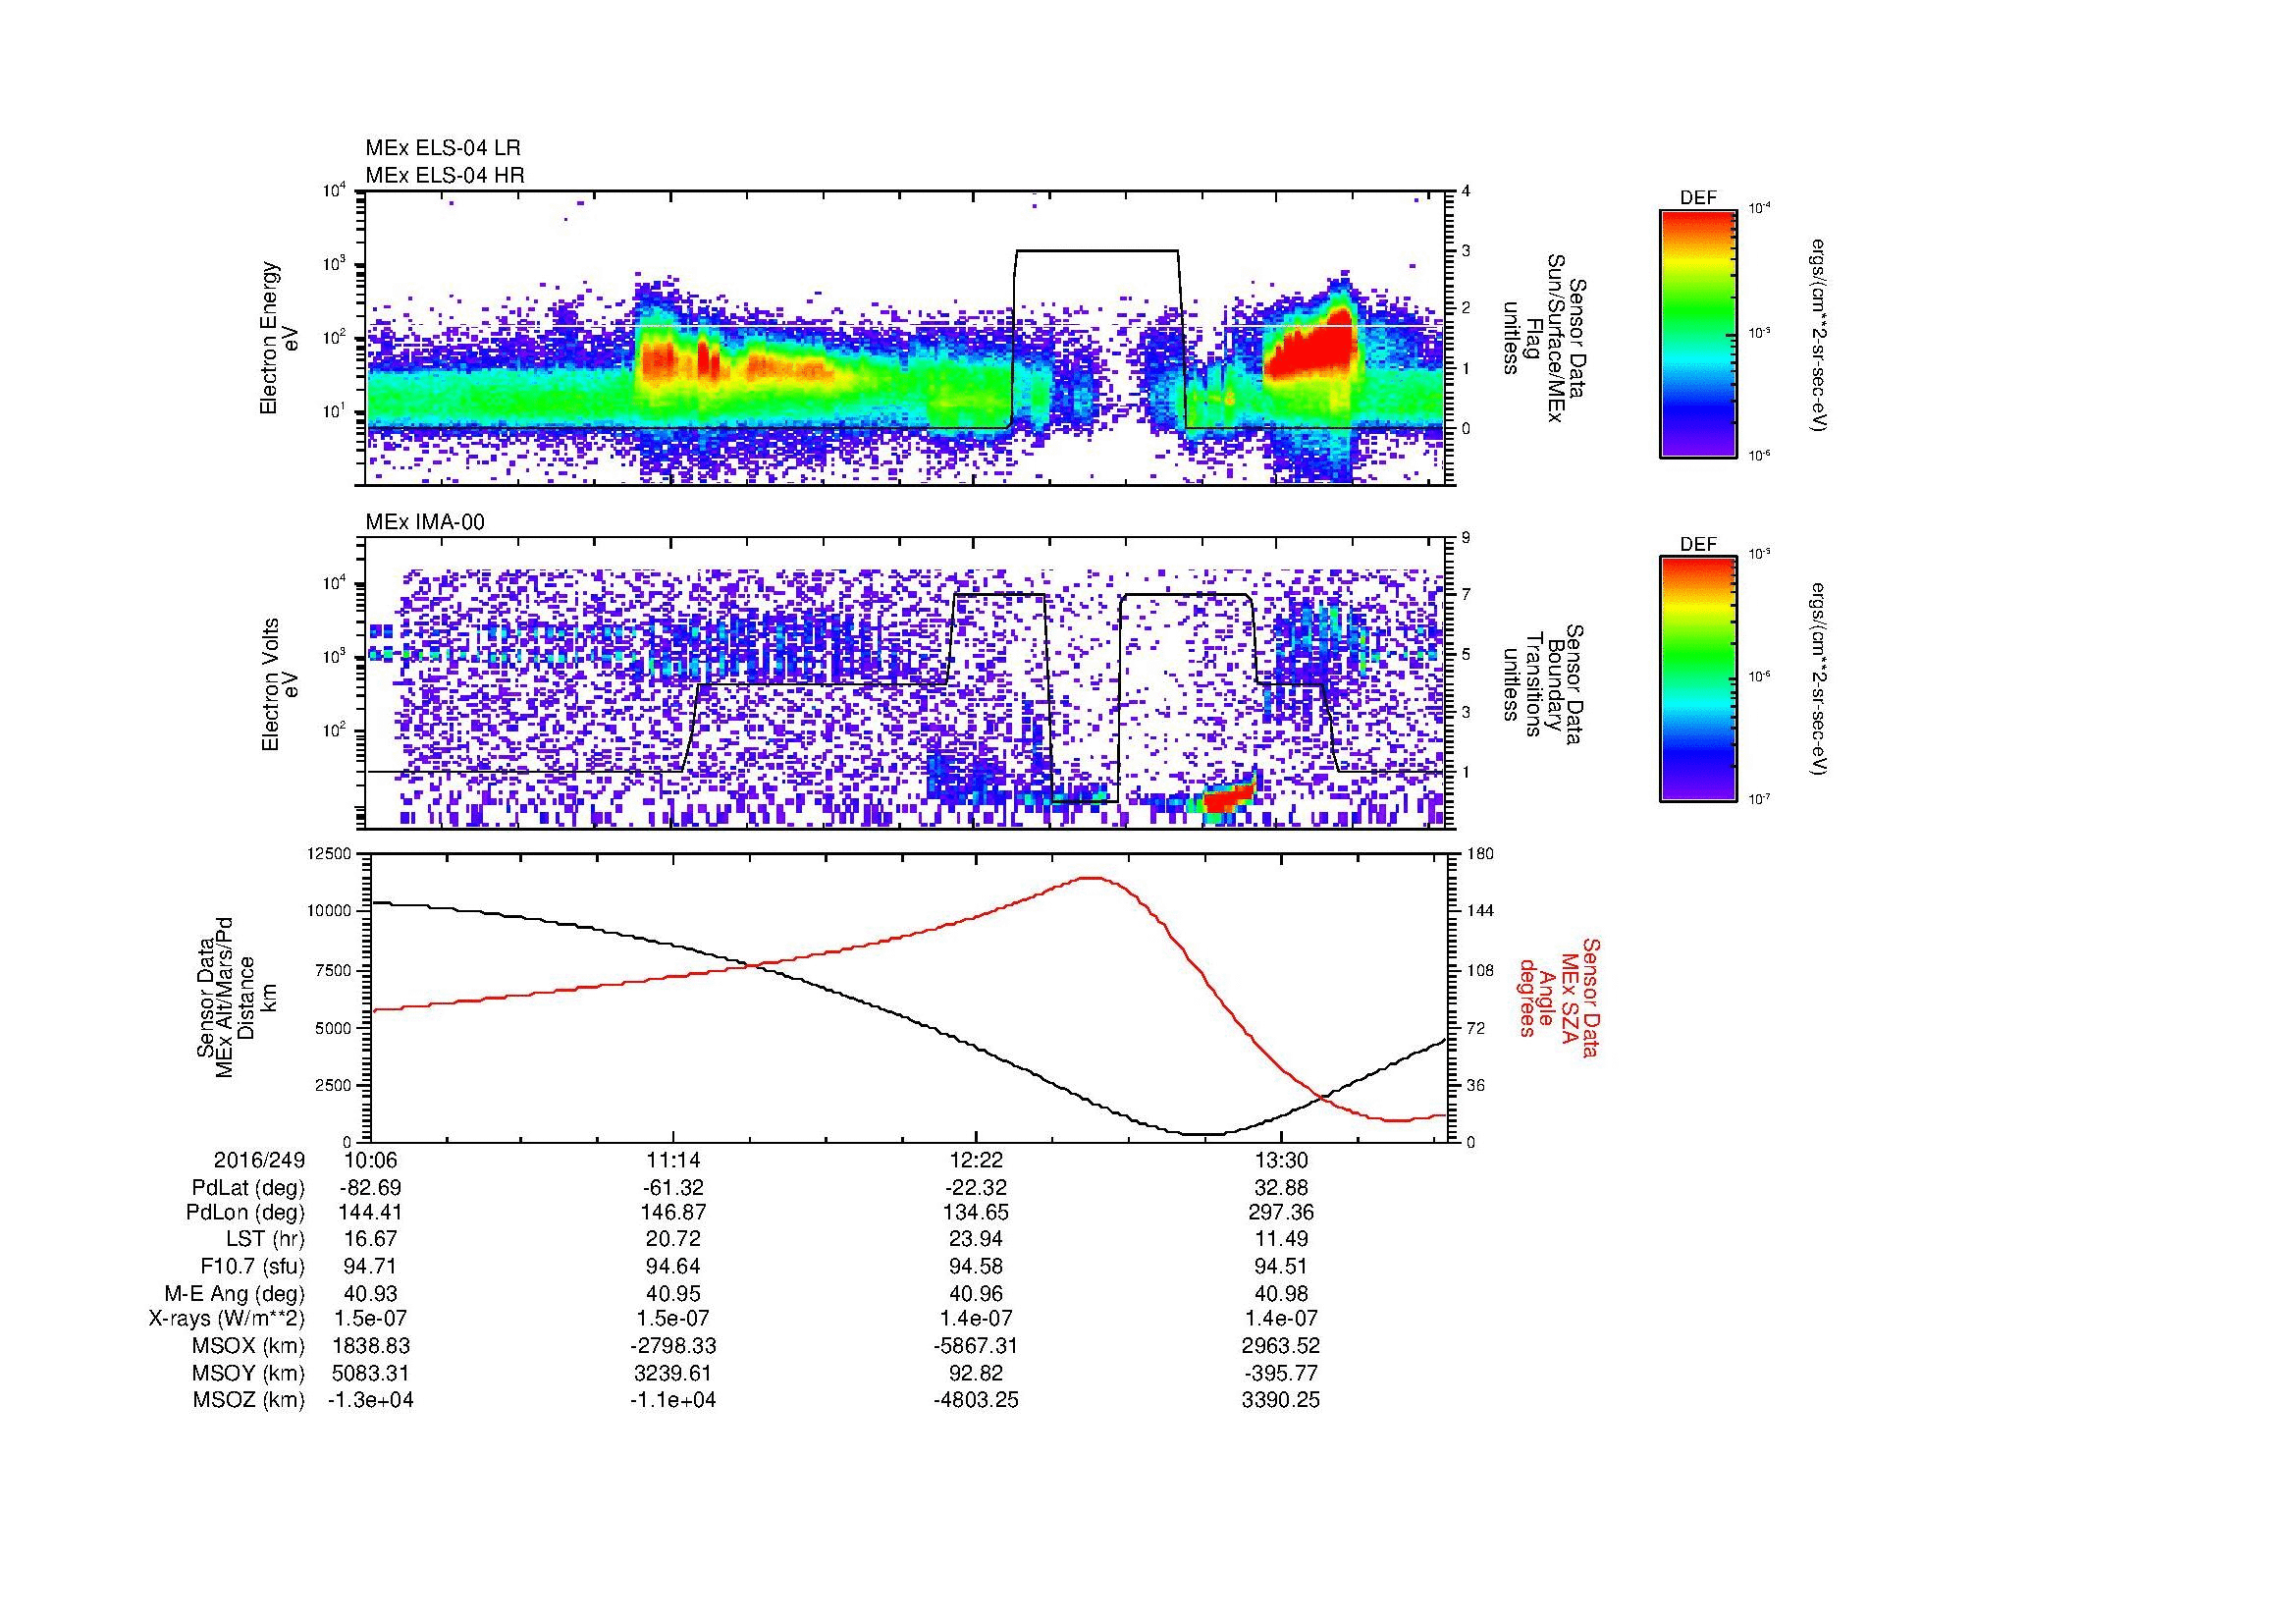Click the MSOY value 5083.31
2296x1623 pixels.
coord(370,1373)
